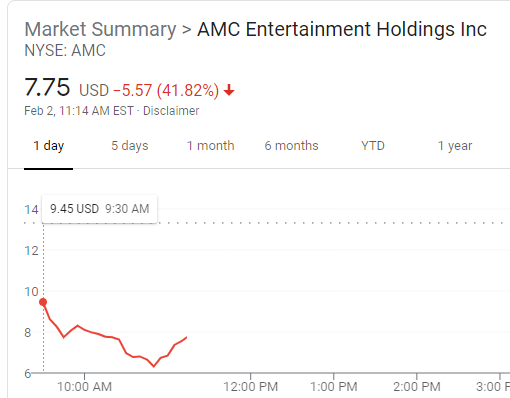The height and width of the screenshot is (398, 510).
Task: Click the 1:00 PM axis label
Action: point(334,387)
